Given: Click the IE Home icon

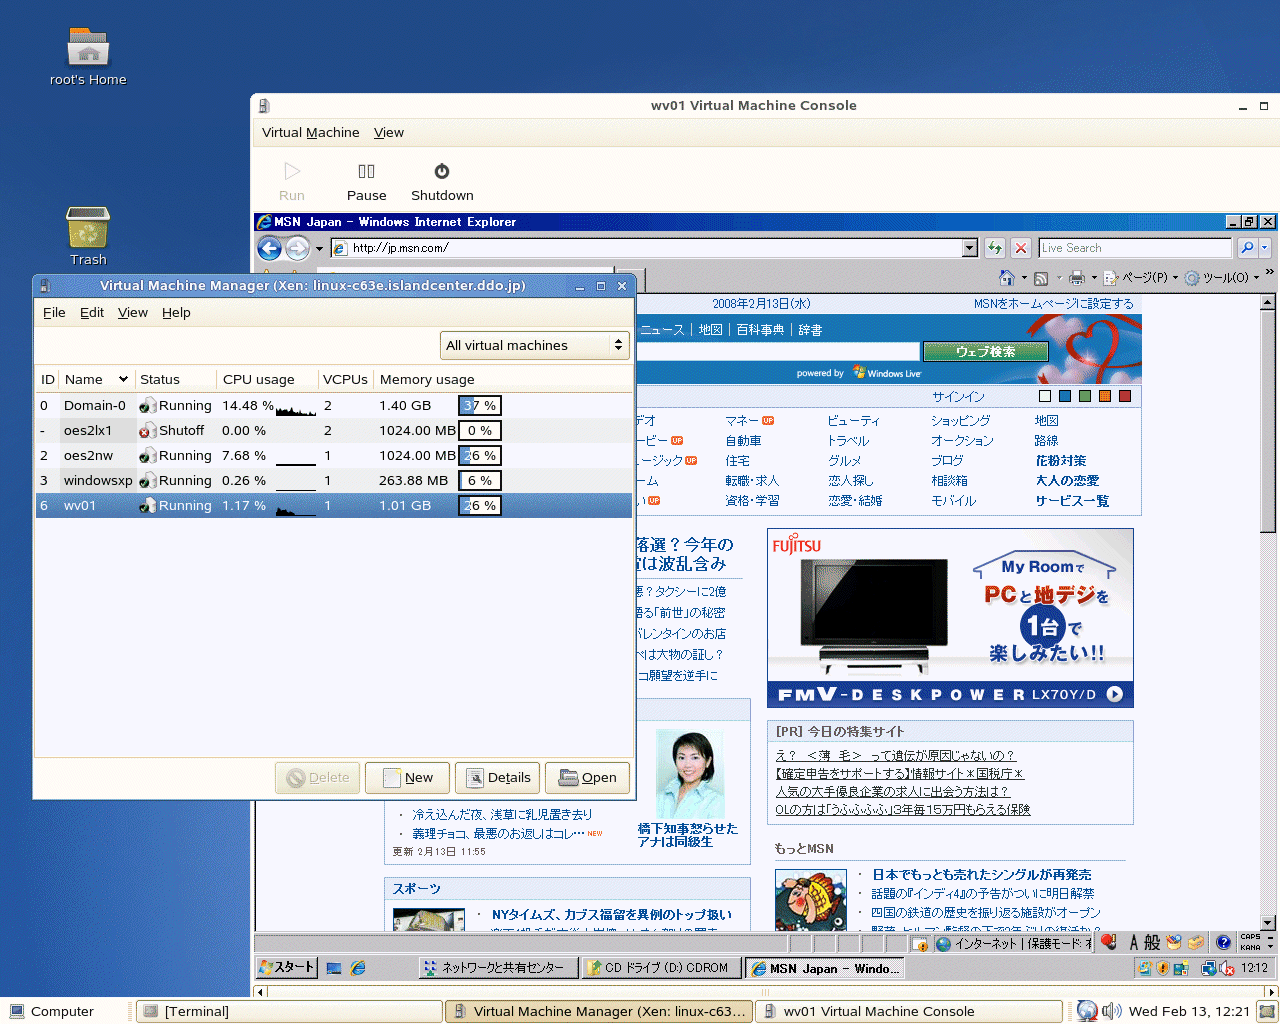Looking at the screenshot, I should 1007,277.
